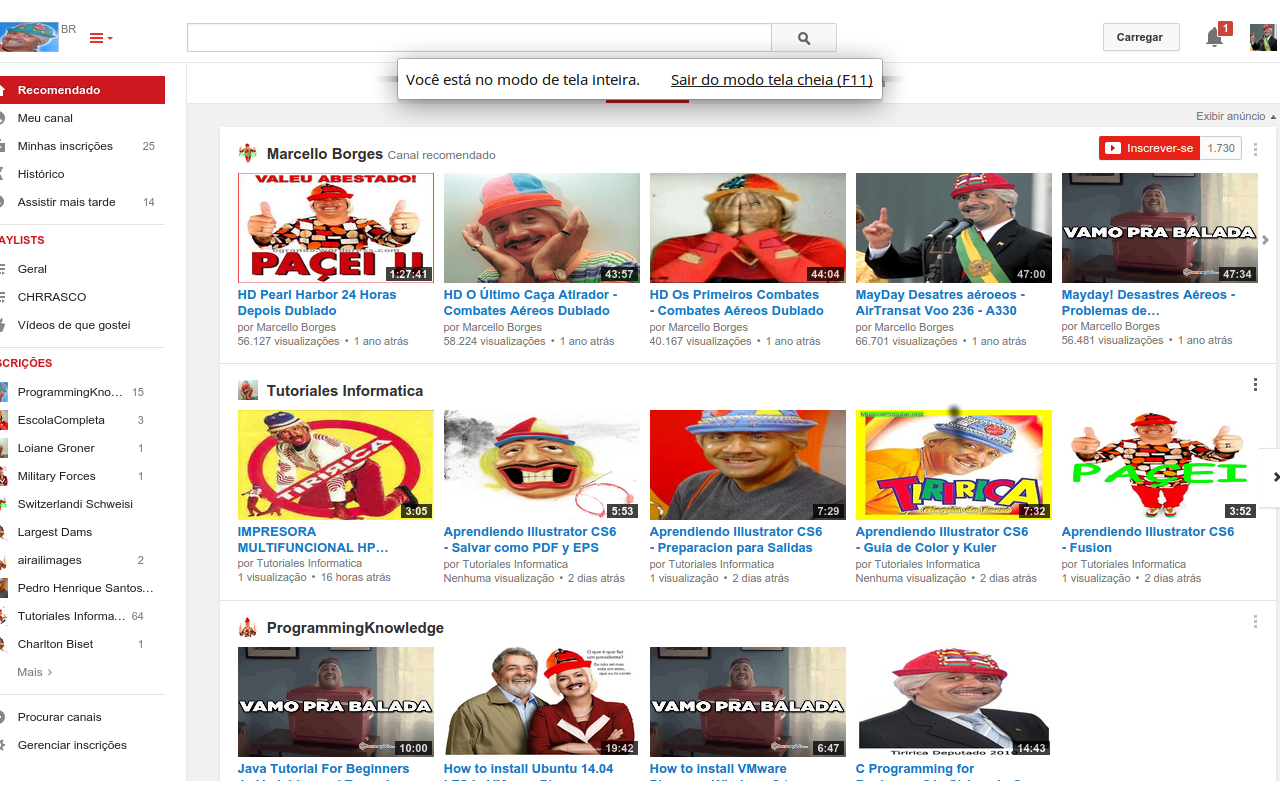The width and height of the screenshot is (1280, 800).
Task: Click the Tutoriales Informatica channel icon
Action: point(248,391)
